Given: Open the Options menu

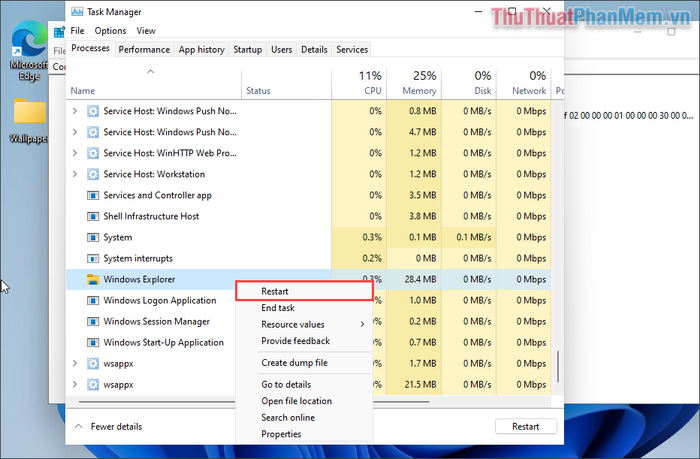Looking at the screenshot, I should 110,30.
